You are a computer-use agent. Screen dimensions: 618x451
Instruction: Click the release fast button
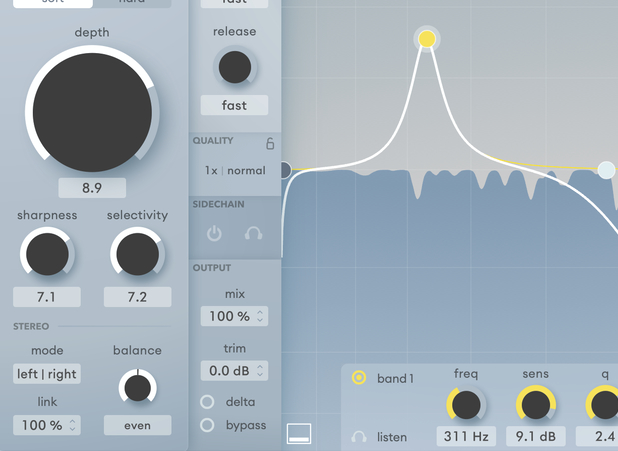click(x=234, y=105)
